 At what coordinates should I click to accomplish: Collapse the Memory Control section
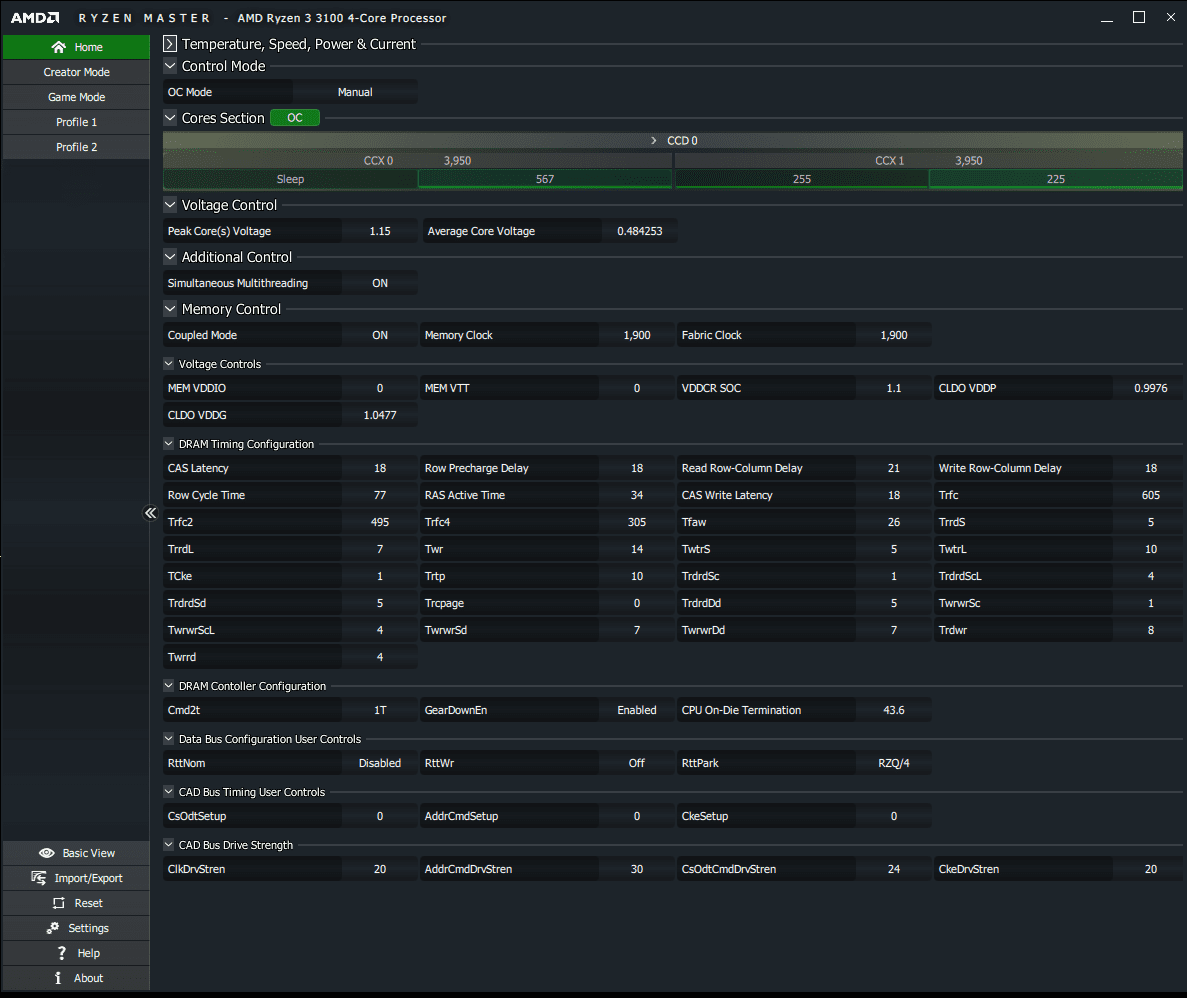pos(170,309)
